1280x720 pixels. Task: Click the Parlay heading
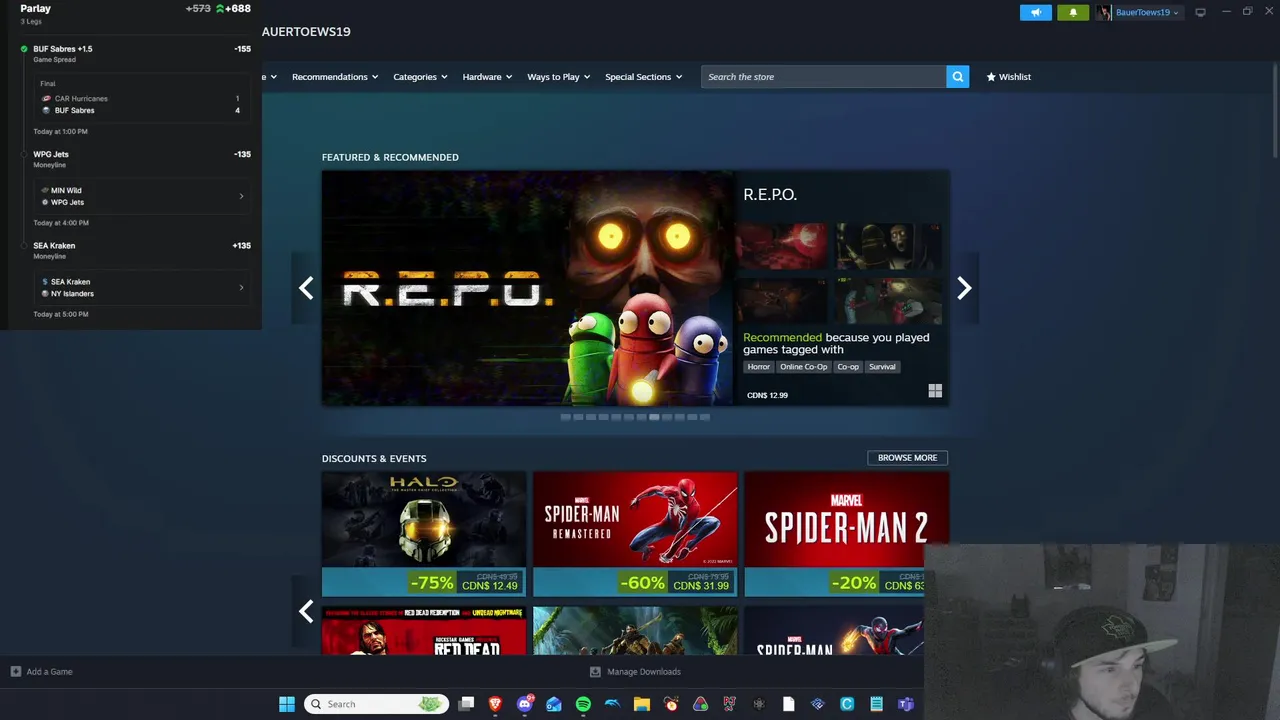tap(36, 9)
